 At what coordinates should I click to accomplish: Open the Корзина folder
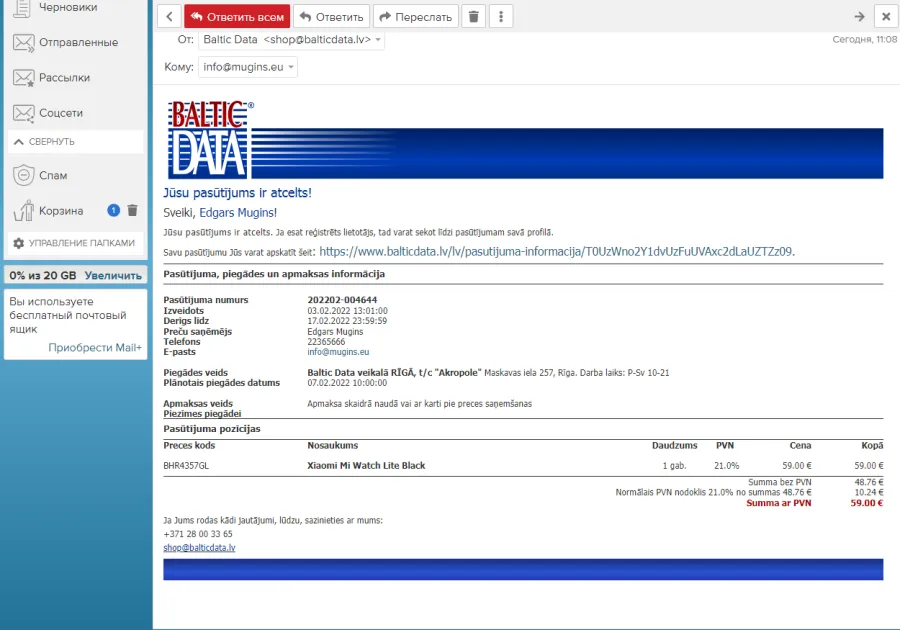coord(61,211)
